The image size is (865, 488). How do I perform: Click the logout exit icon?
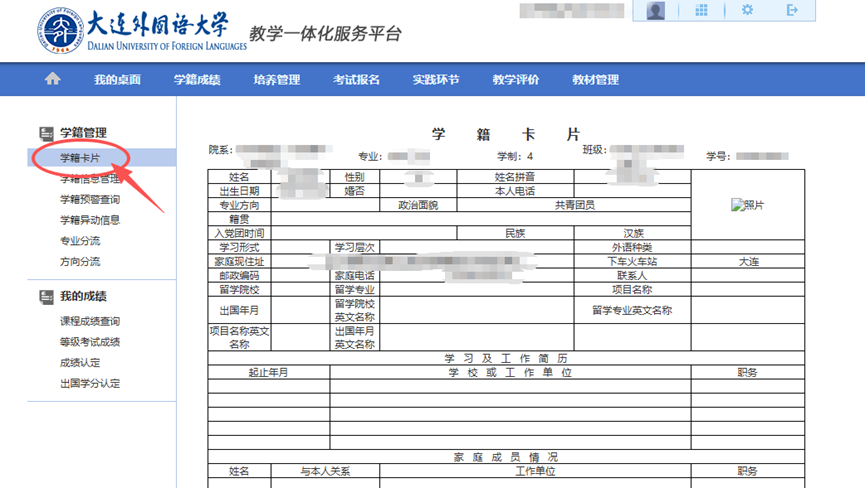(792, 10)
